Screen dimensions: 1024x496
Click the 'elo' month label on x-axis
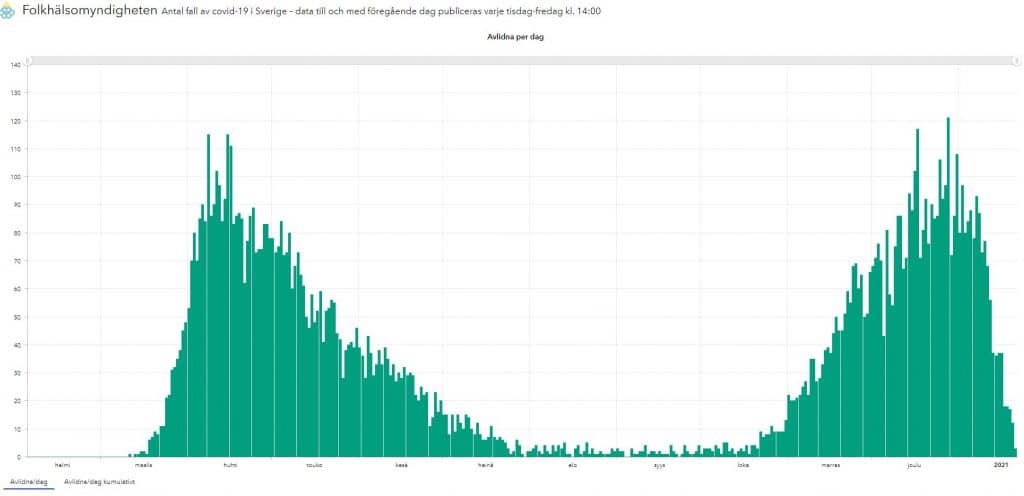(572, 465)
